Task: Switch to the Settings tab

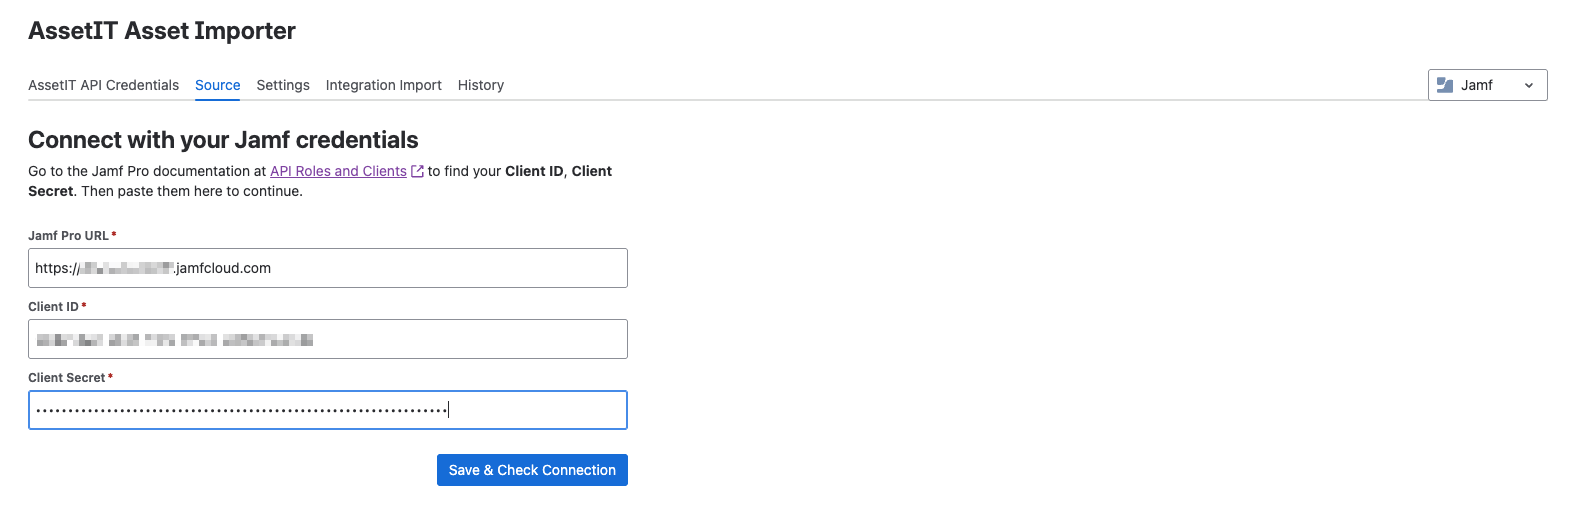Action: [283, 85]
